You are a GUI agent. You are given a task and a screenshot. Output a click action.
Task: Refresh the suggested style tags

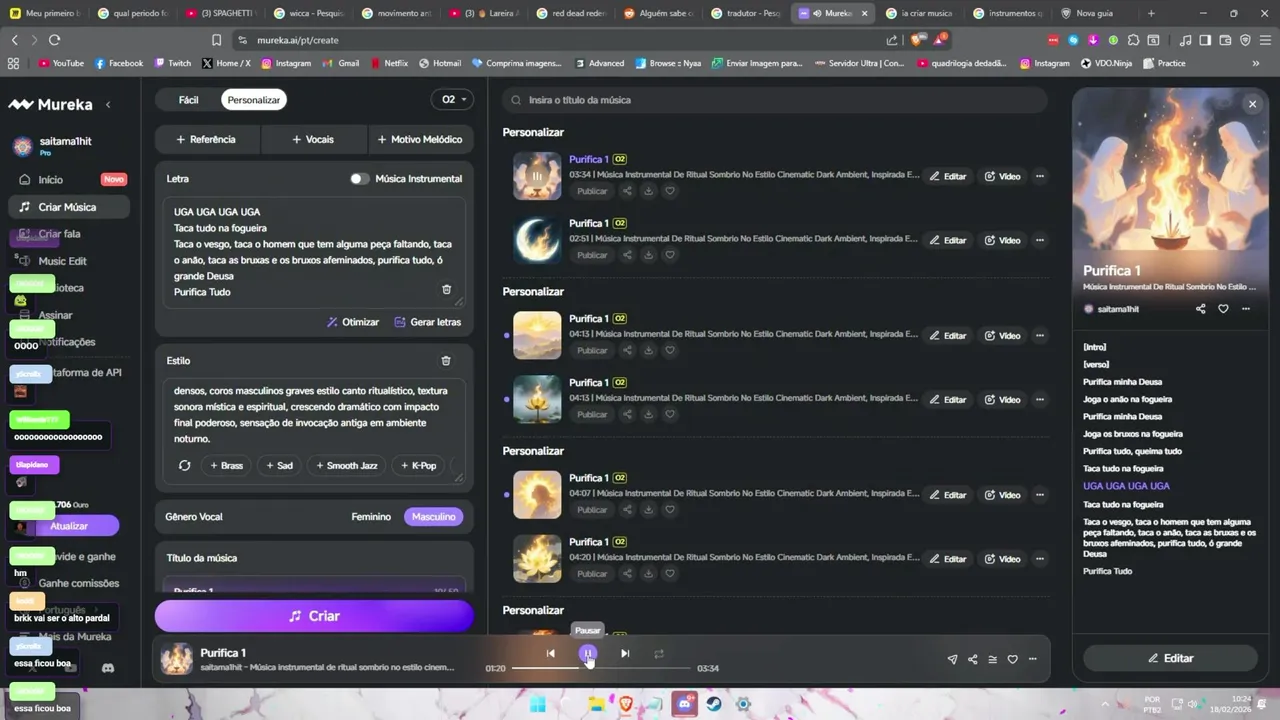click(x=184, y=466)
